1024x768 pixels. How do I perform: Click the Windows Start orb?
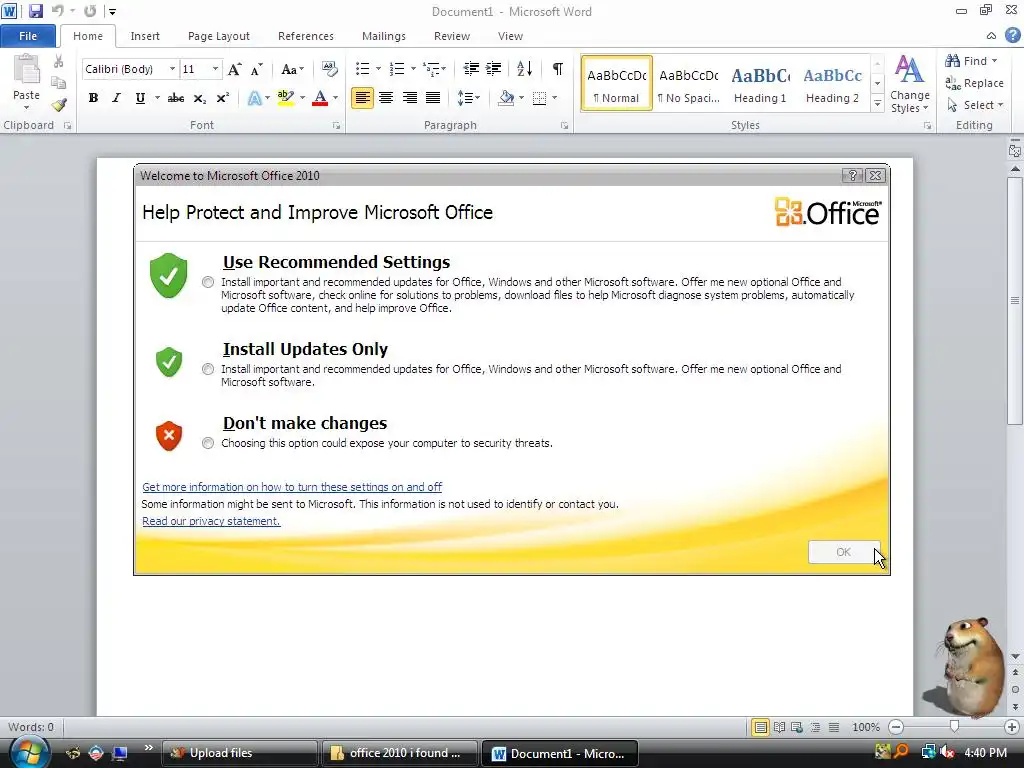(30, 752)
